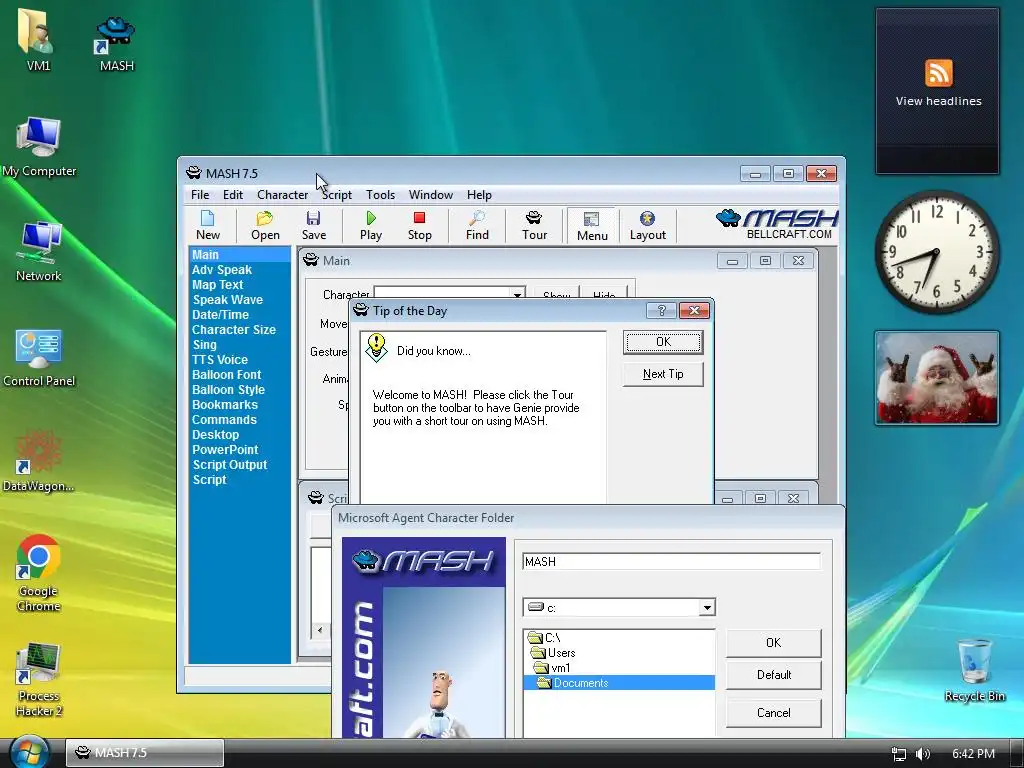Click the help question mark in Tip dialog
This screenshot has height=768, width=1024.
[661, 311]
